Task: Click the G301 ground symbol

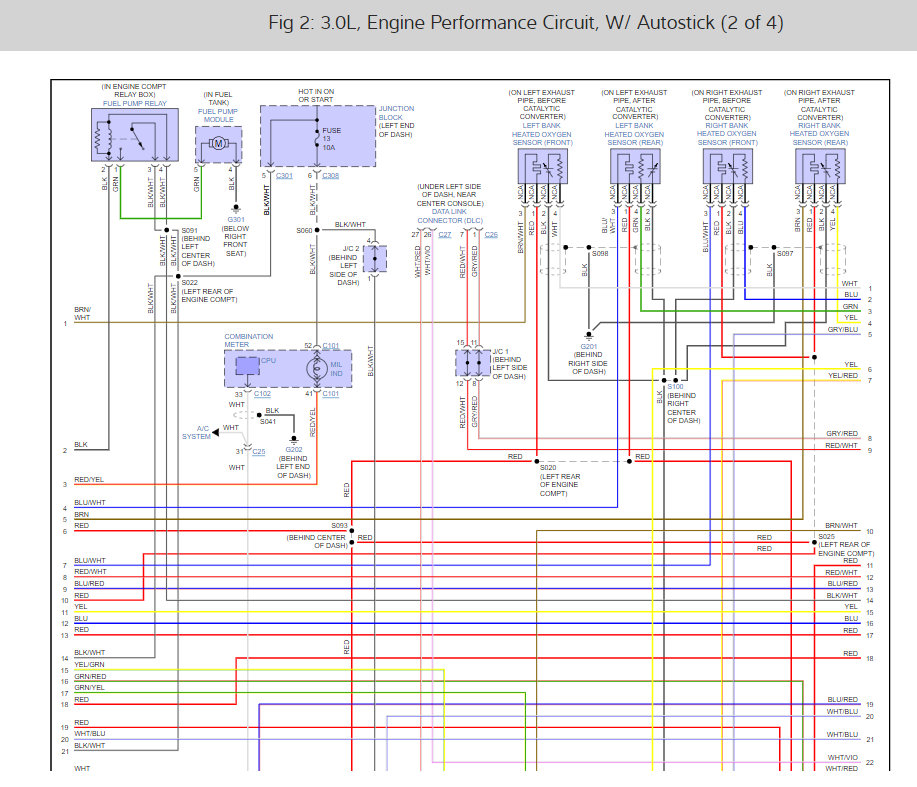Action: 236,208
